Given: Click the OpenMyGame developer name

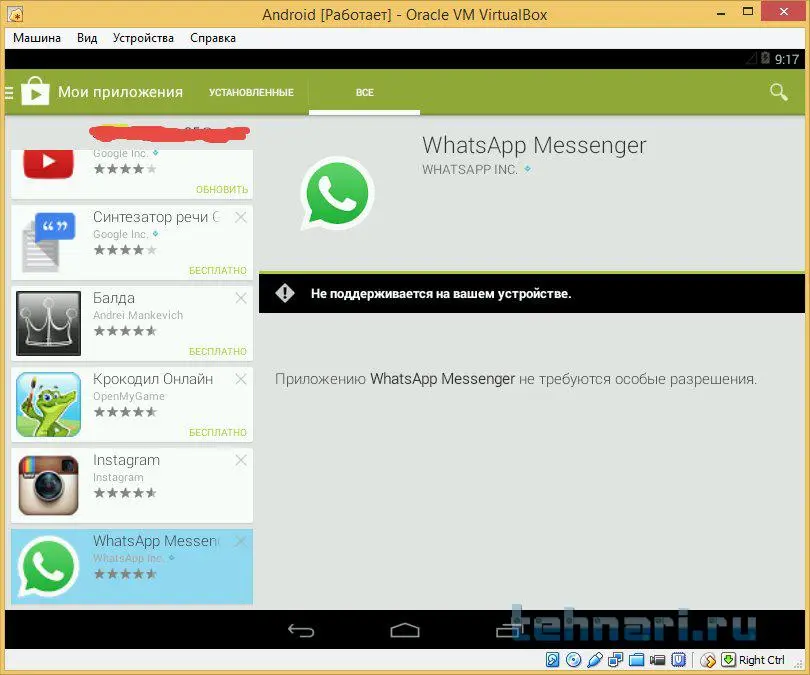Looking at the screenshot, I should (x=129, y=397).
